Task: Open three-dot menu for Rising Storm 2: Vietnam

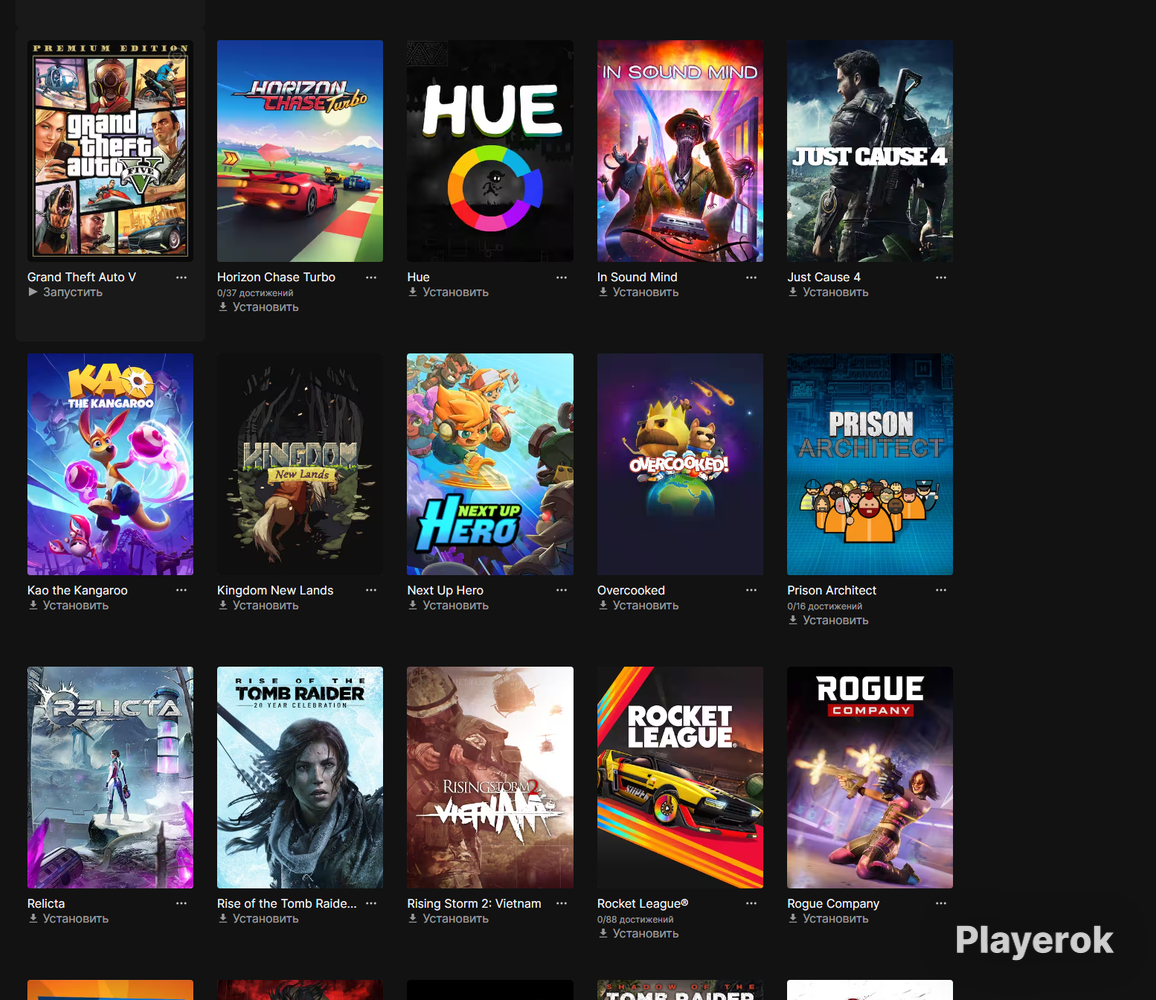Action: tap(561, 904)
